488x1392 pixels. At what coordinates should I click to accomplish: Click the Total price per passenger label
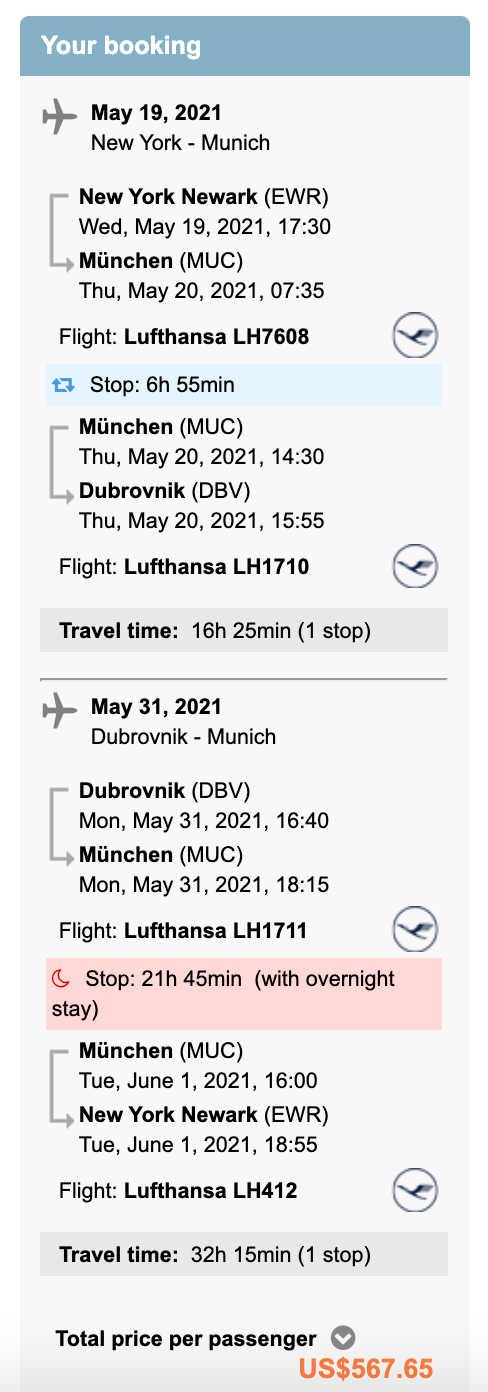point(186,1339)
